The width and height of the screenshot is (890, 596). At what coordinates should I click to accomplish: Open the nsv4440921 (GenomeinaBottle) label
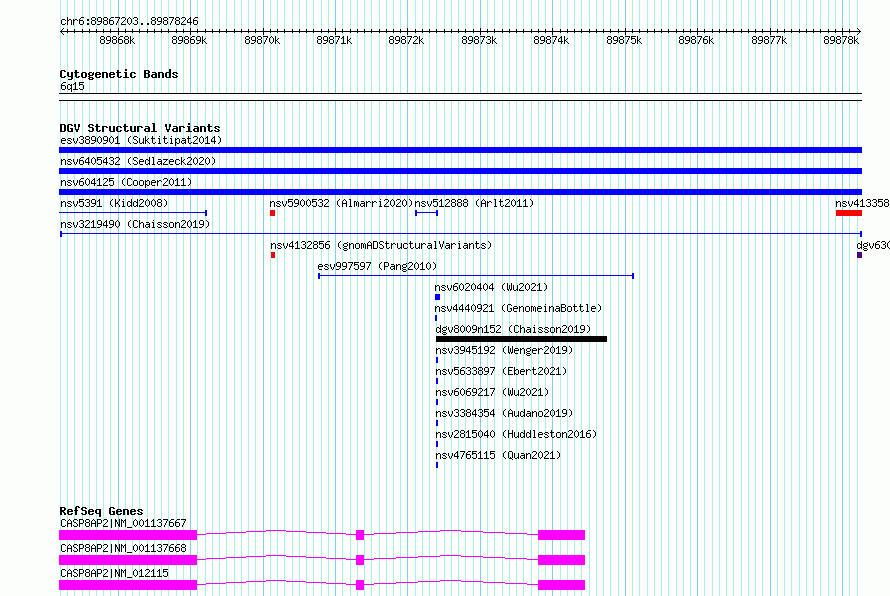tap(518, 308)
